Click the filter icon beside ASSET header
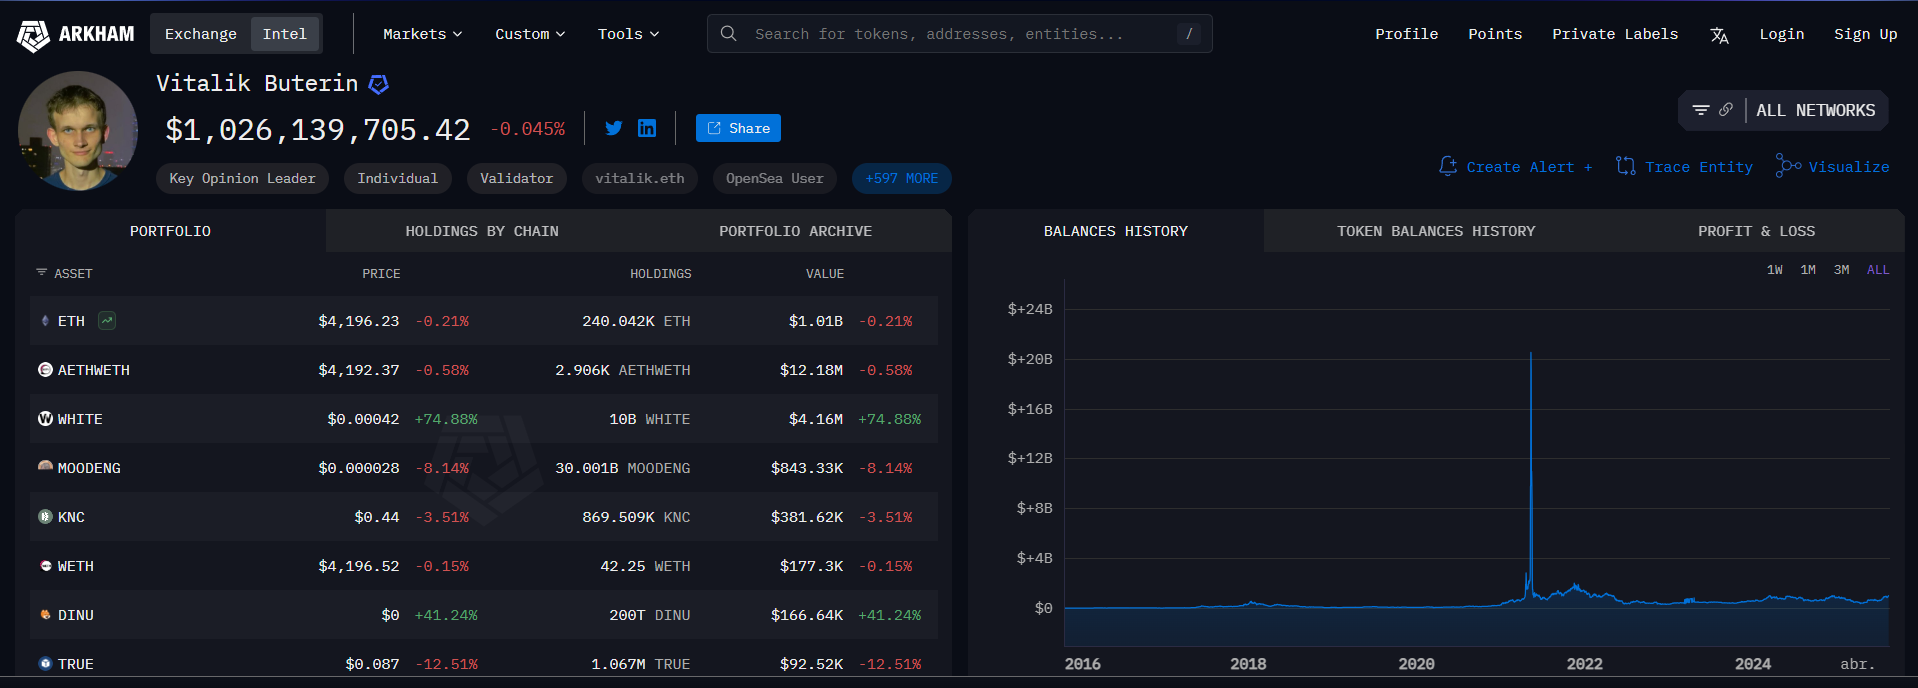The width and height of the screenshot is (1918, 688). tap(41, 272)
